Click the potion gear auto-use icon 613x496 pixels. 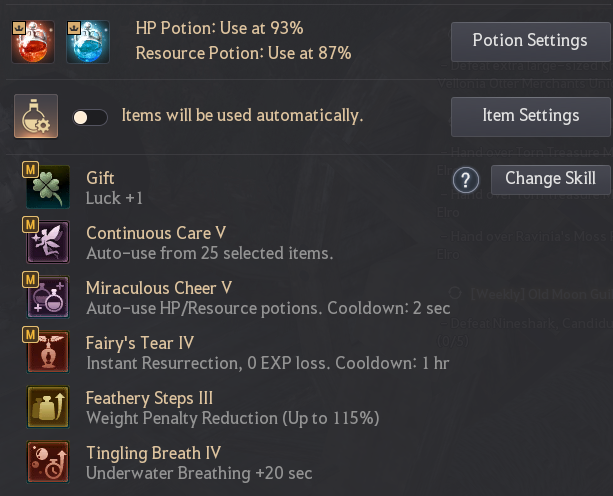click(35, 117)
